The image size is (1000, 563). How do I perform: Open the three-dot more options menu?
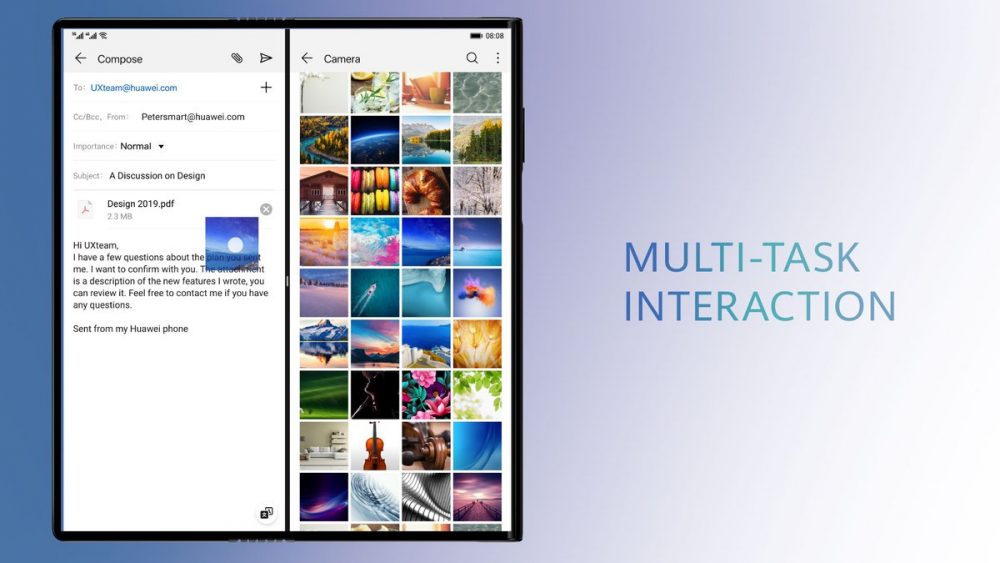click(x=497, y=59)
